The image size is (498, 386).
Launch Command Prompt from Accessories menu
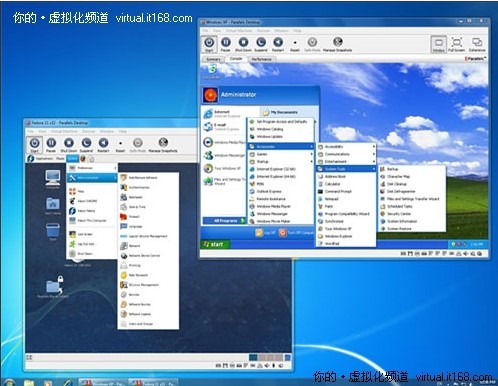pos(346,192)
